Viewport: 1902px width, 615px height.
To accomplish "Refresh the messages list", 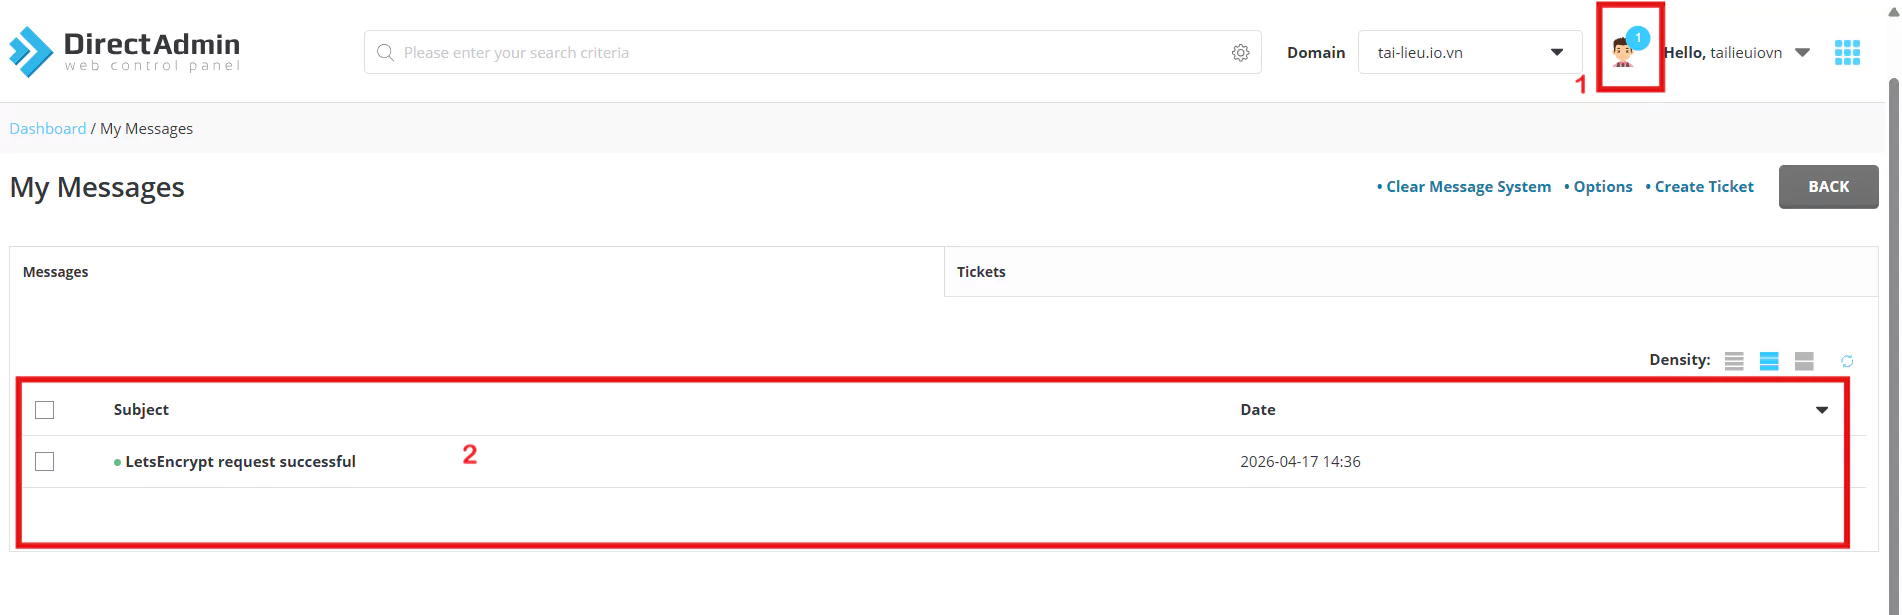I will (x=1847, y=361).
